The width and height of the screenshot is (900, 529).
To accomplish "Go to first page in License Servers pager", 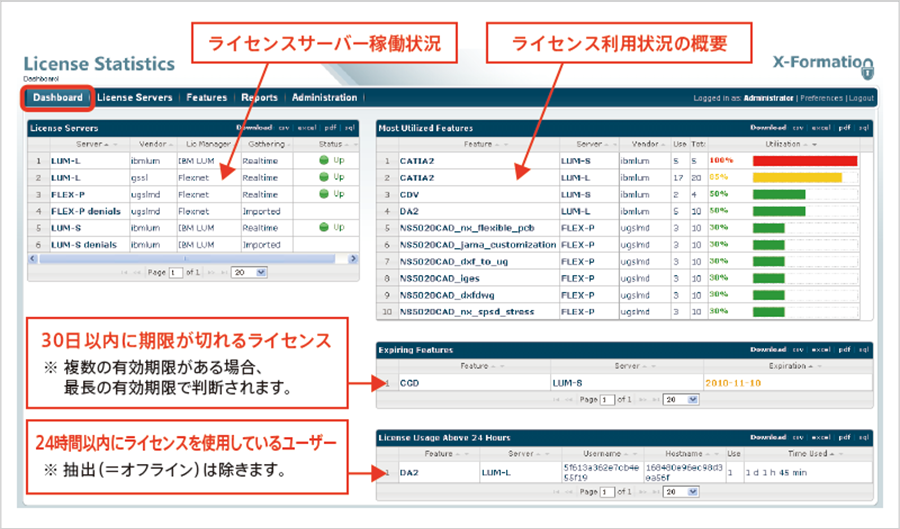I will point(124,273).
